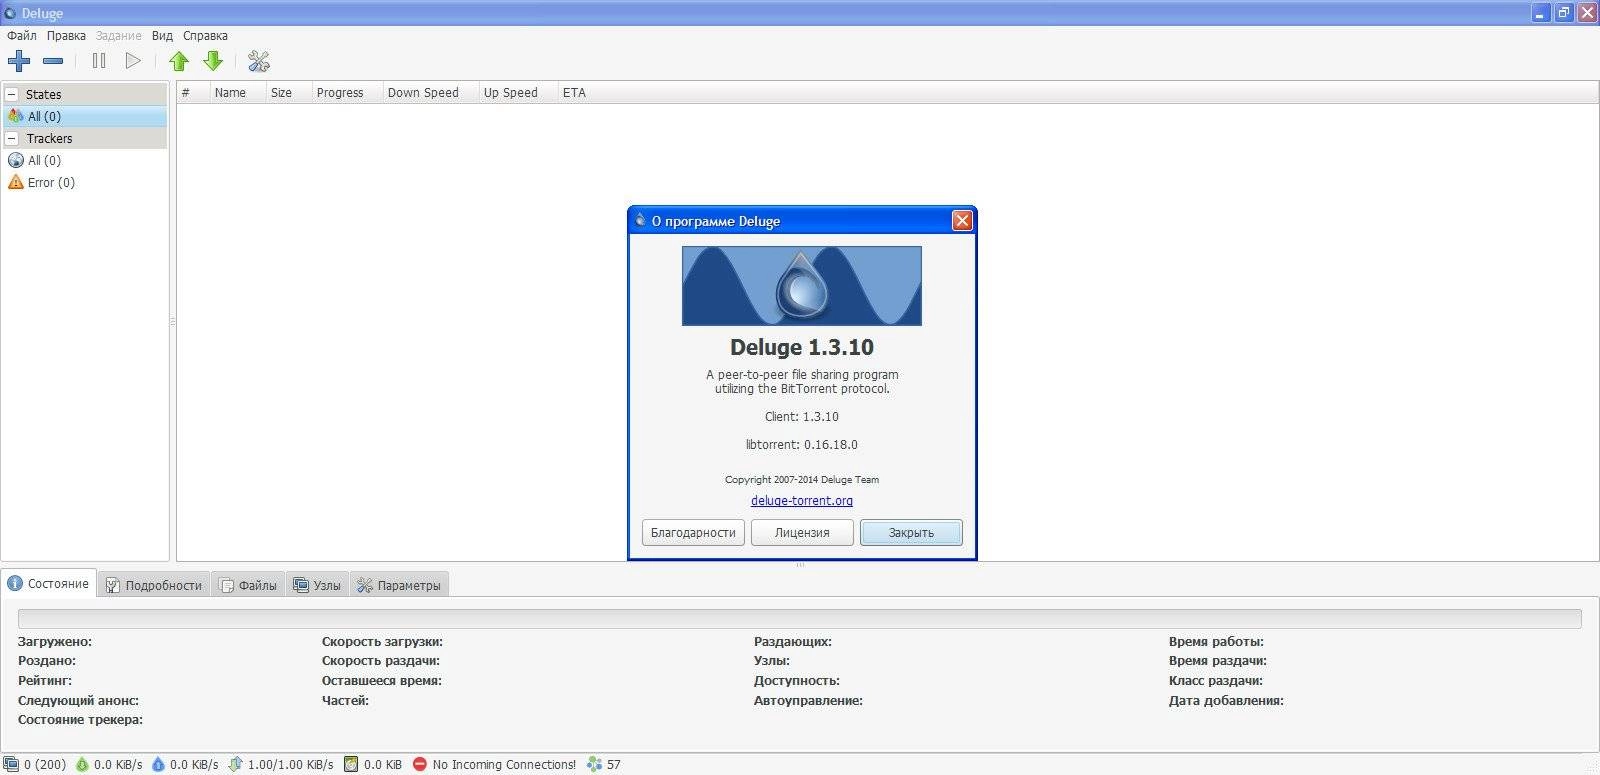
Task: Click the Время работы: label
Action: pyautogui.click(x=1216, y=641)
